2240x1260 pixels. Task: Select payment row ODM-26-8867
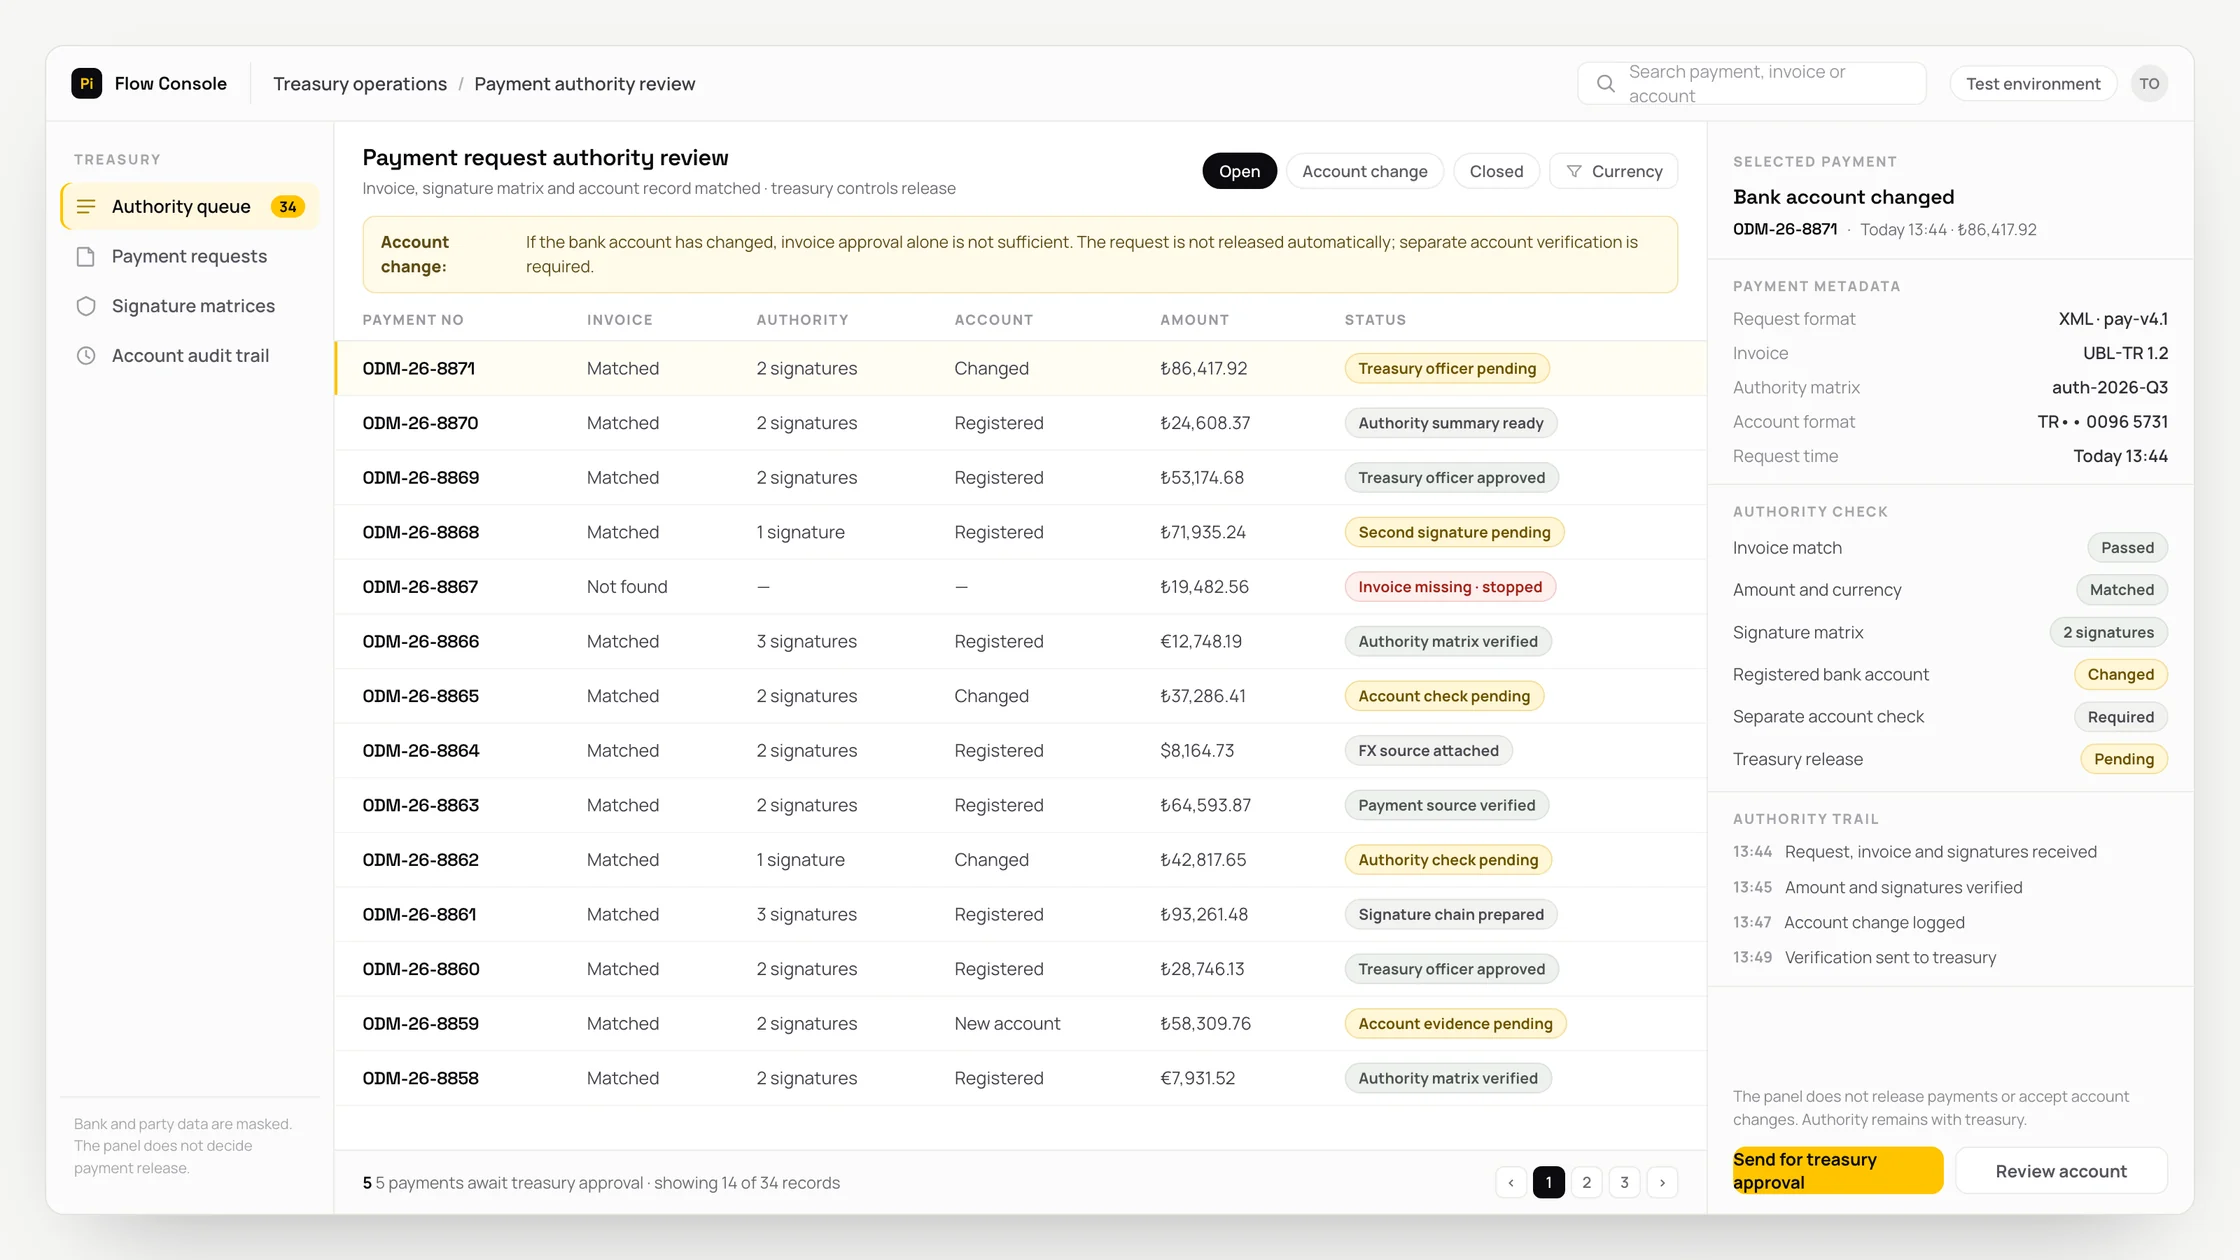1020,587
